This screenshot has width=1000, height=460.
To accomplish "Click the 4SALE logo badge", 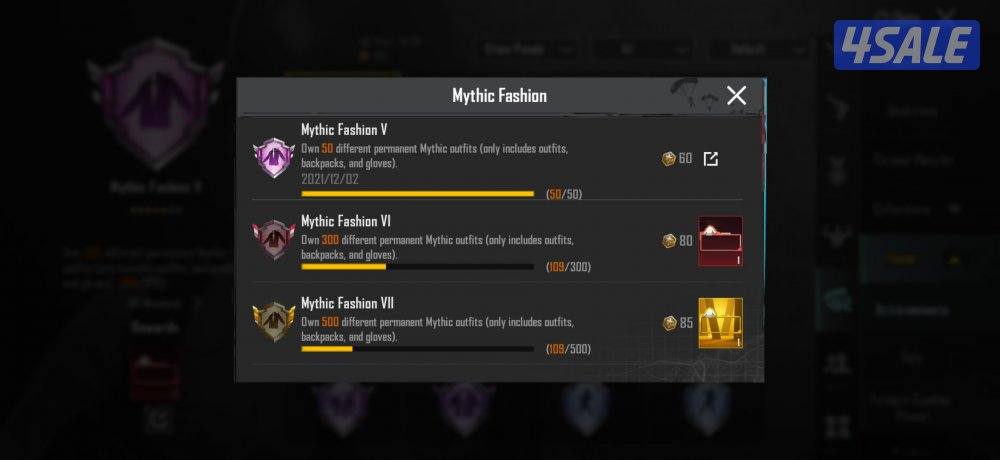I will point(906,45).
